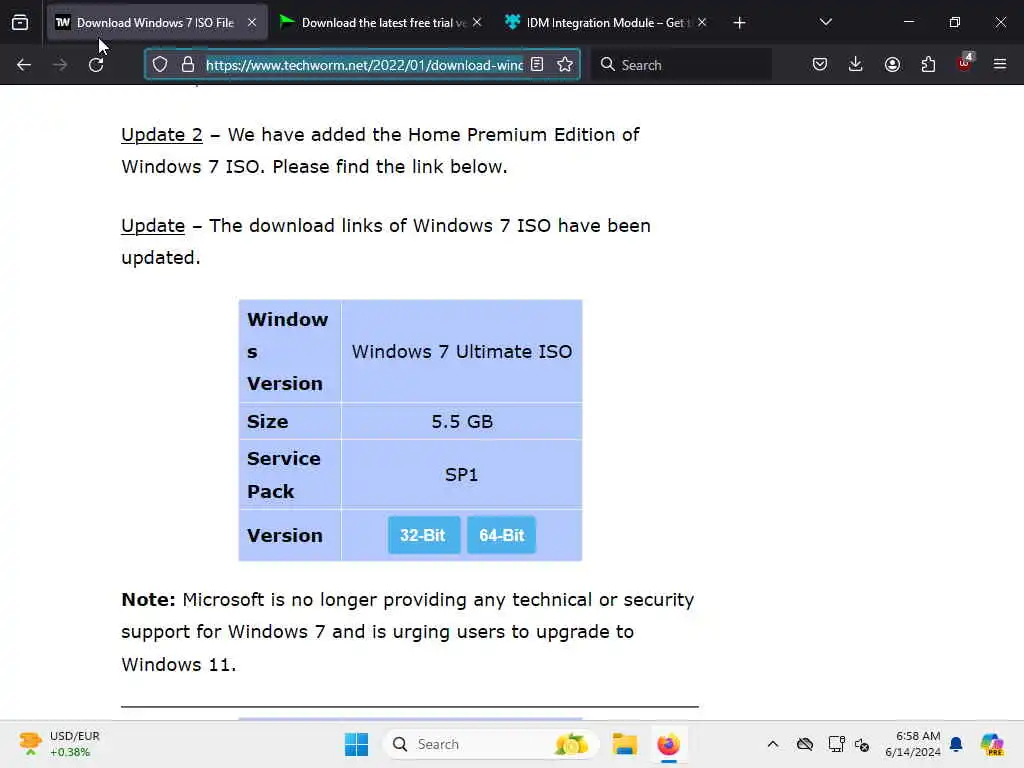This screenshot has width=1024, height=768.
Task: Open notifications bell icon
Action: click(x=956, y=744)
